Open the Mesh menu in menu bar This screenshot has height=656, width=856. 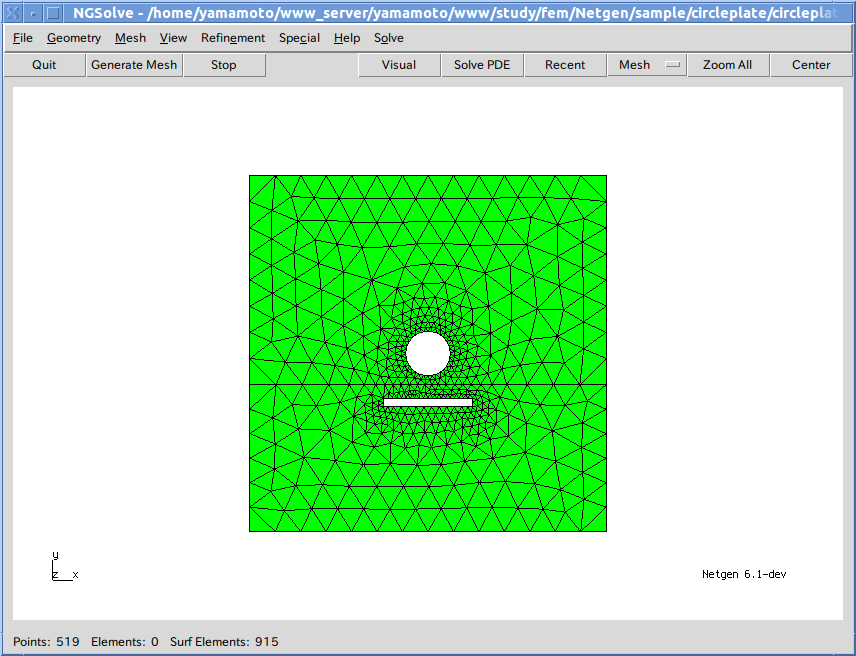point(130,38)
